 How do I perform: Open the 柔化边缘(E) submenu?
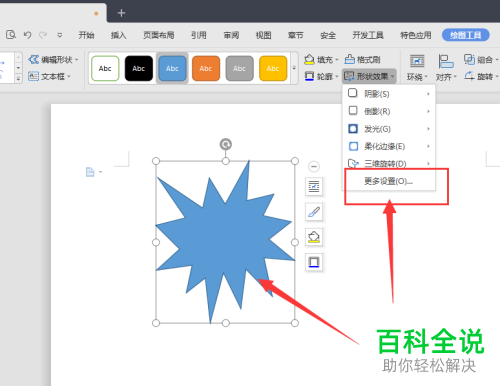point(389,146)
